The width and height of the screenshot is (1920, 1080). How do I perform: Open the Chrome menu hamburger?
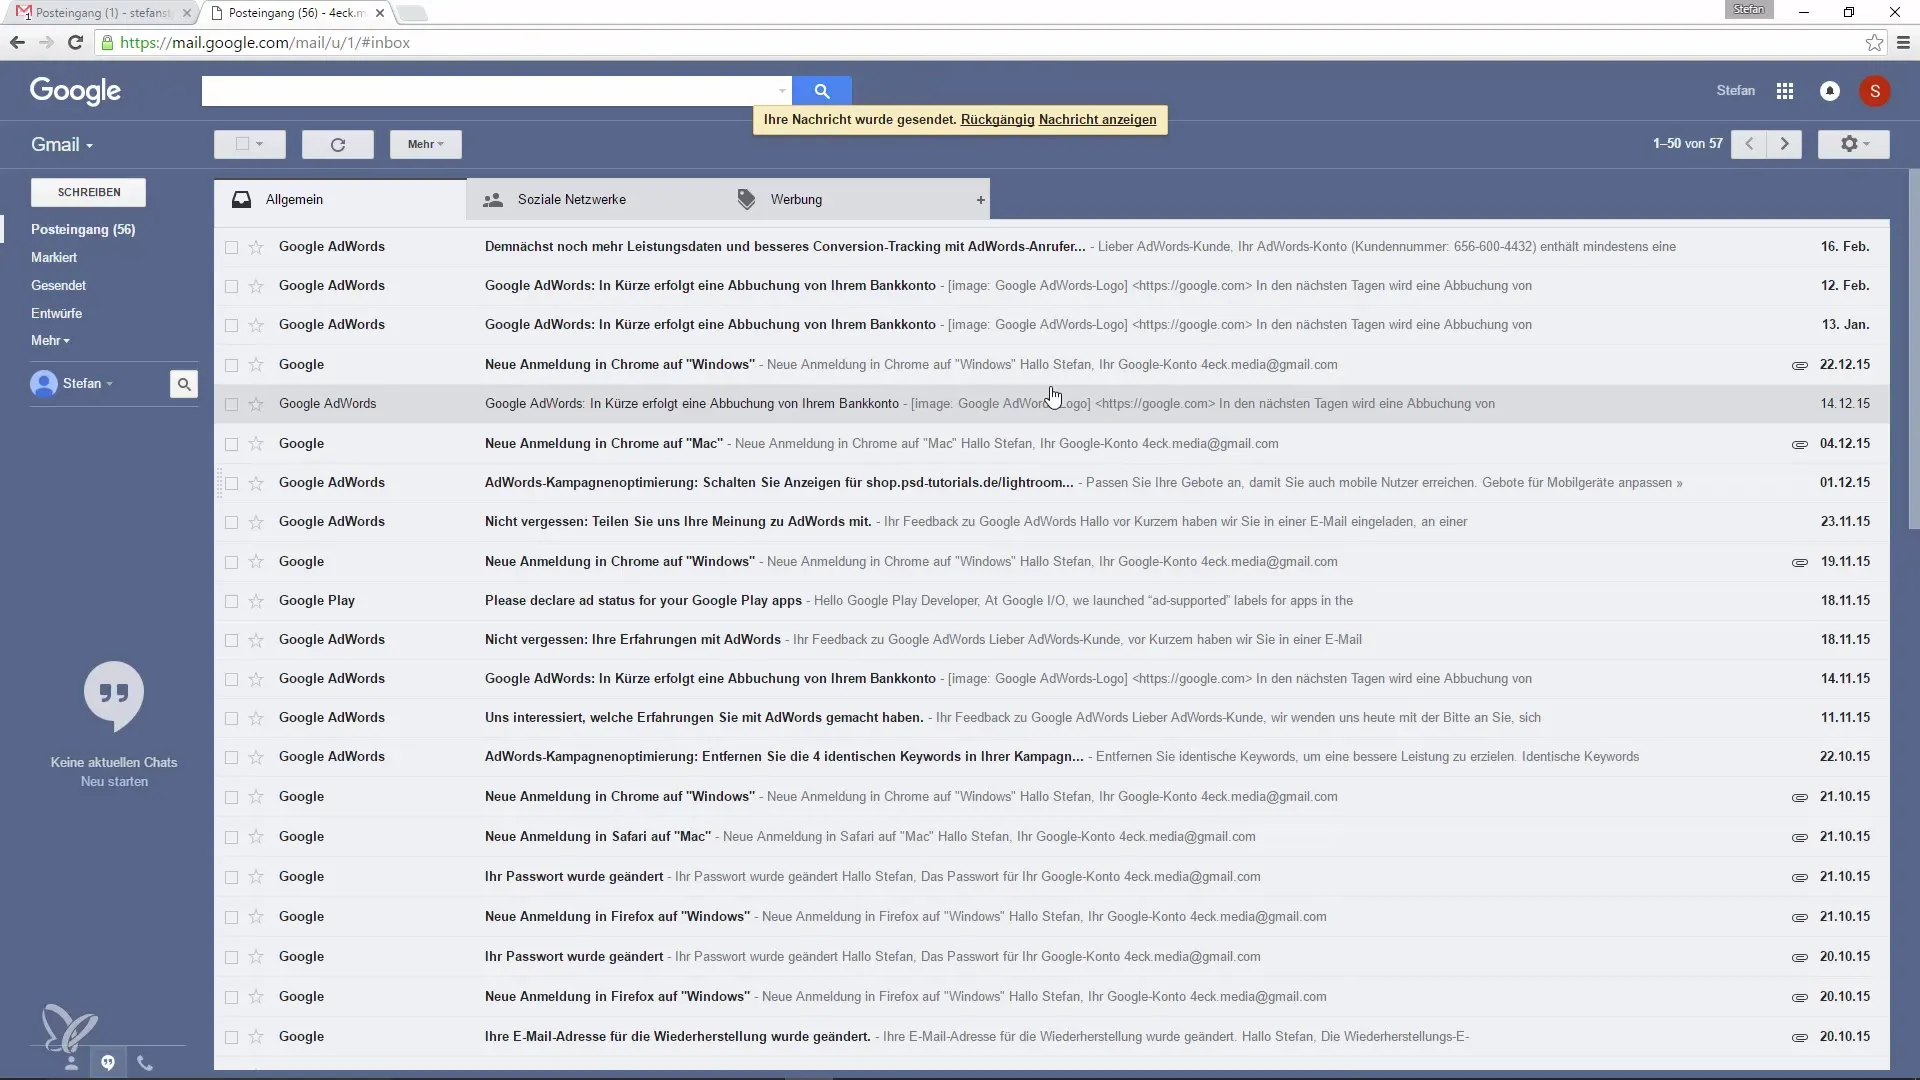click(x=1903, y=43)
